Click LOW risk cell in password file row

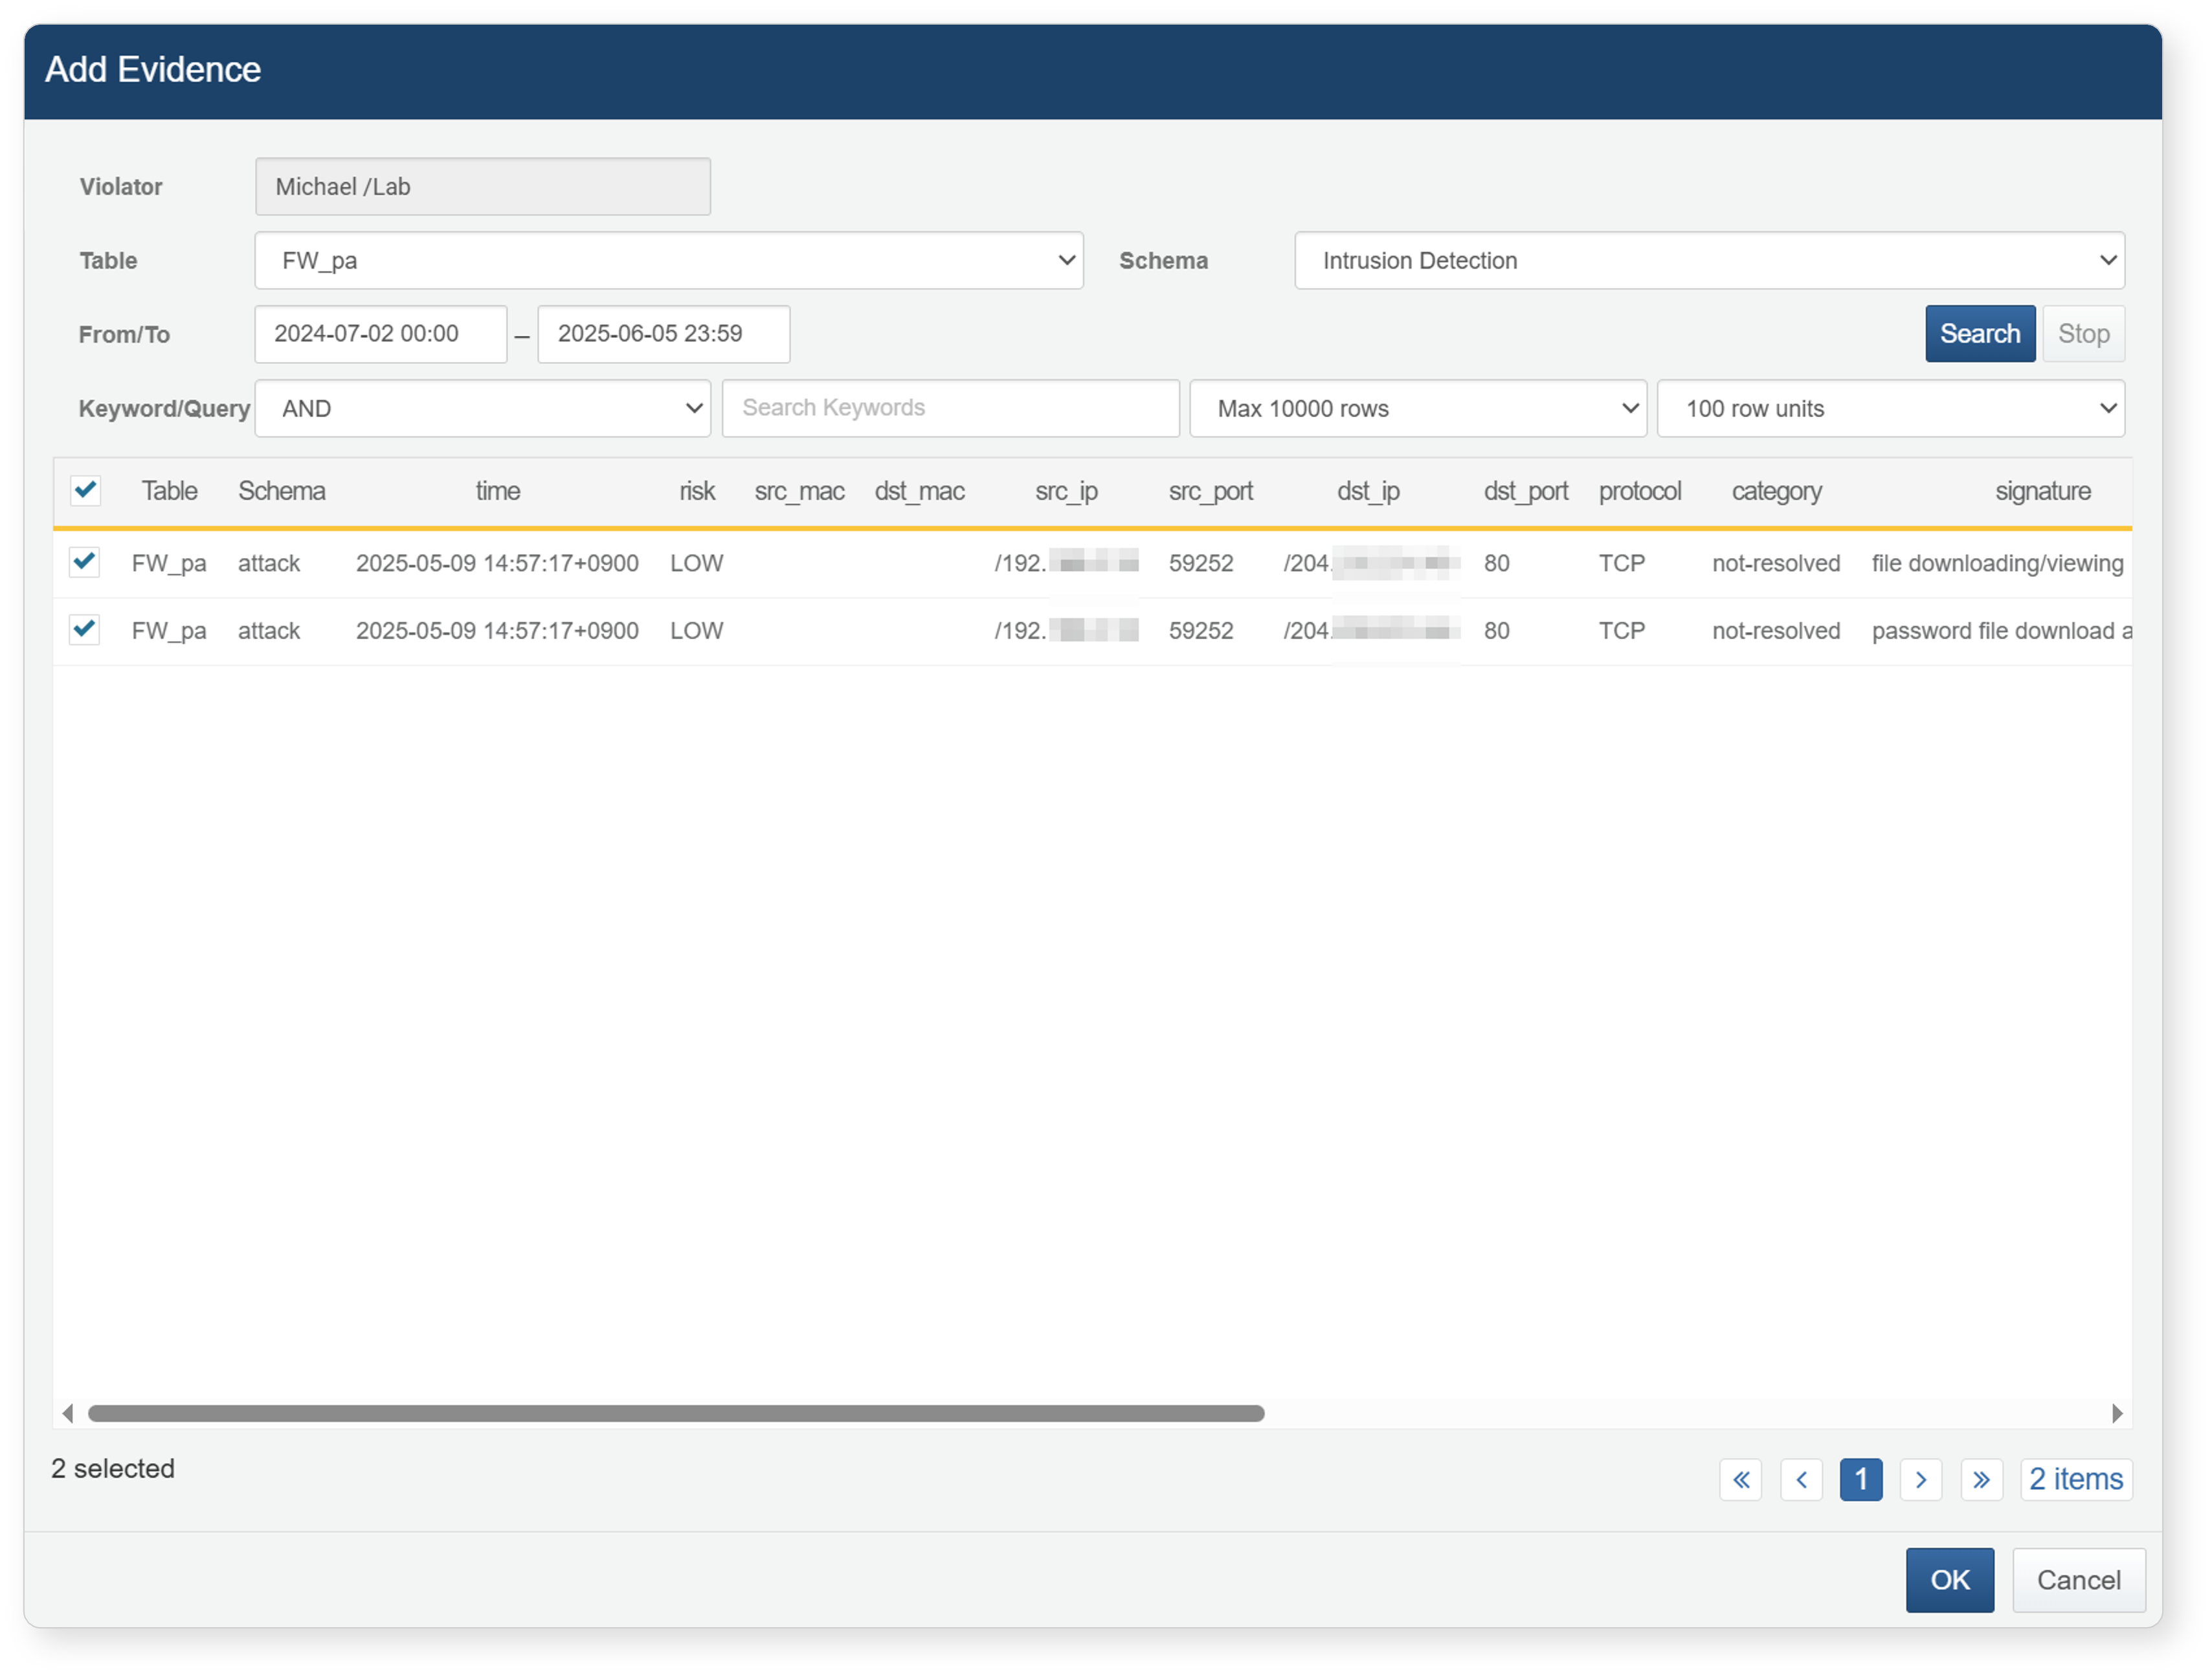coord(696,631)
